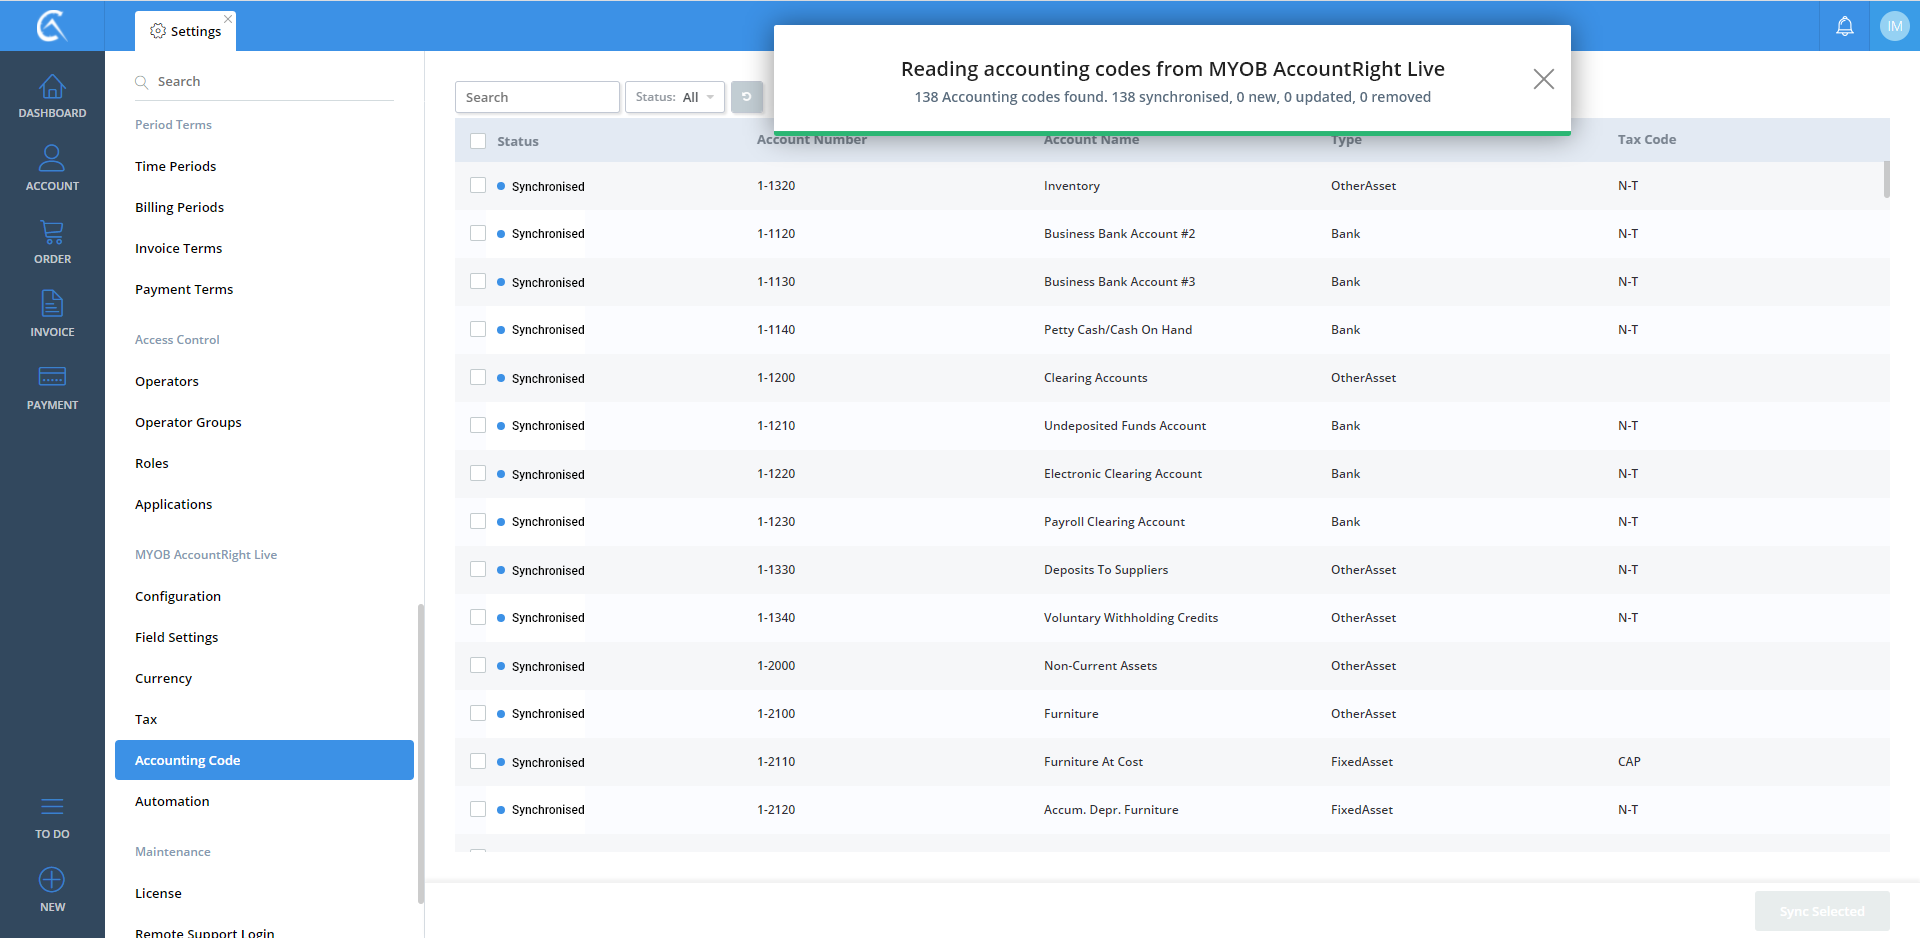Click the Sync Selected button
Image resolution: width=1920 pixels, height=938 pixels.
point(1821,911)
